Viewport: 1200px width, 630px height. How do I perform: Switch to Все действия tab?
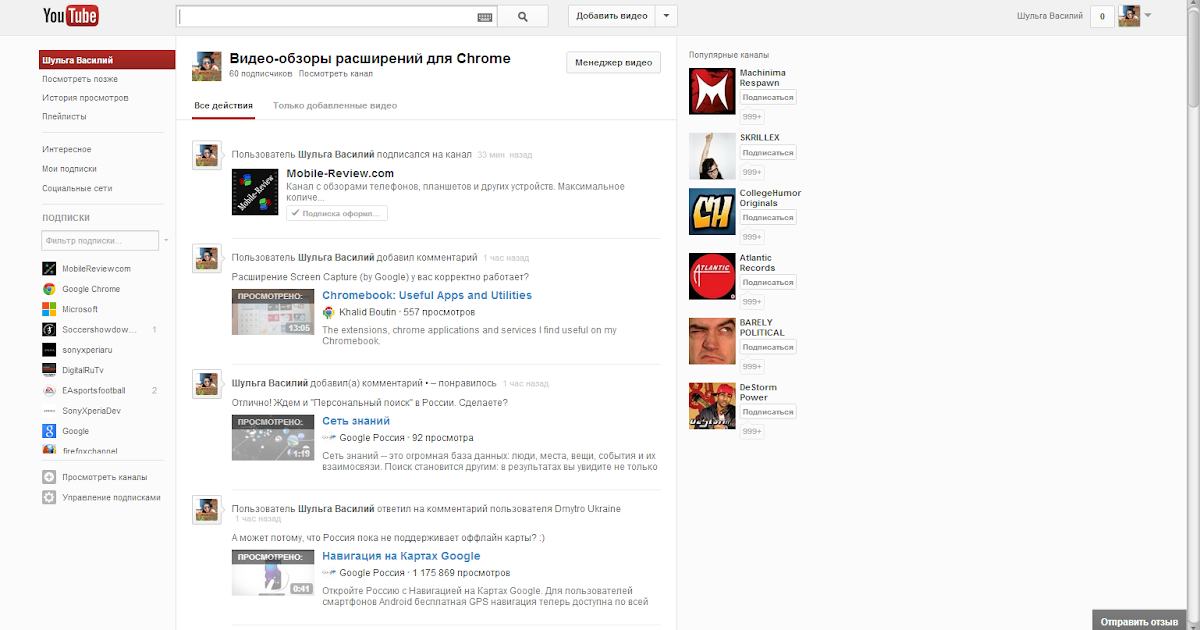coord(224,105)
